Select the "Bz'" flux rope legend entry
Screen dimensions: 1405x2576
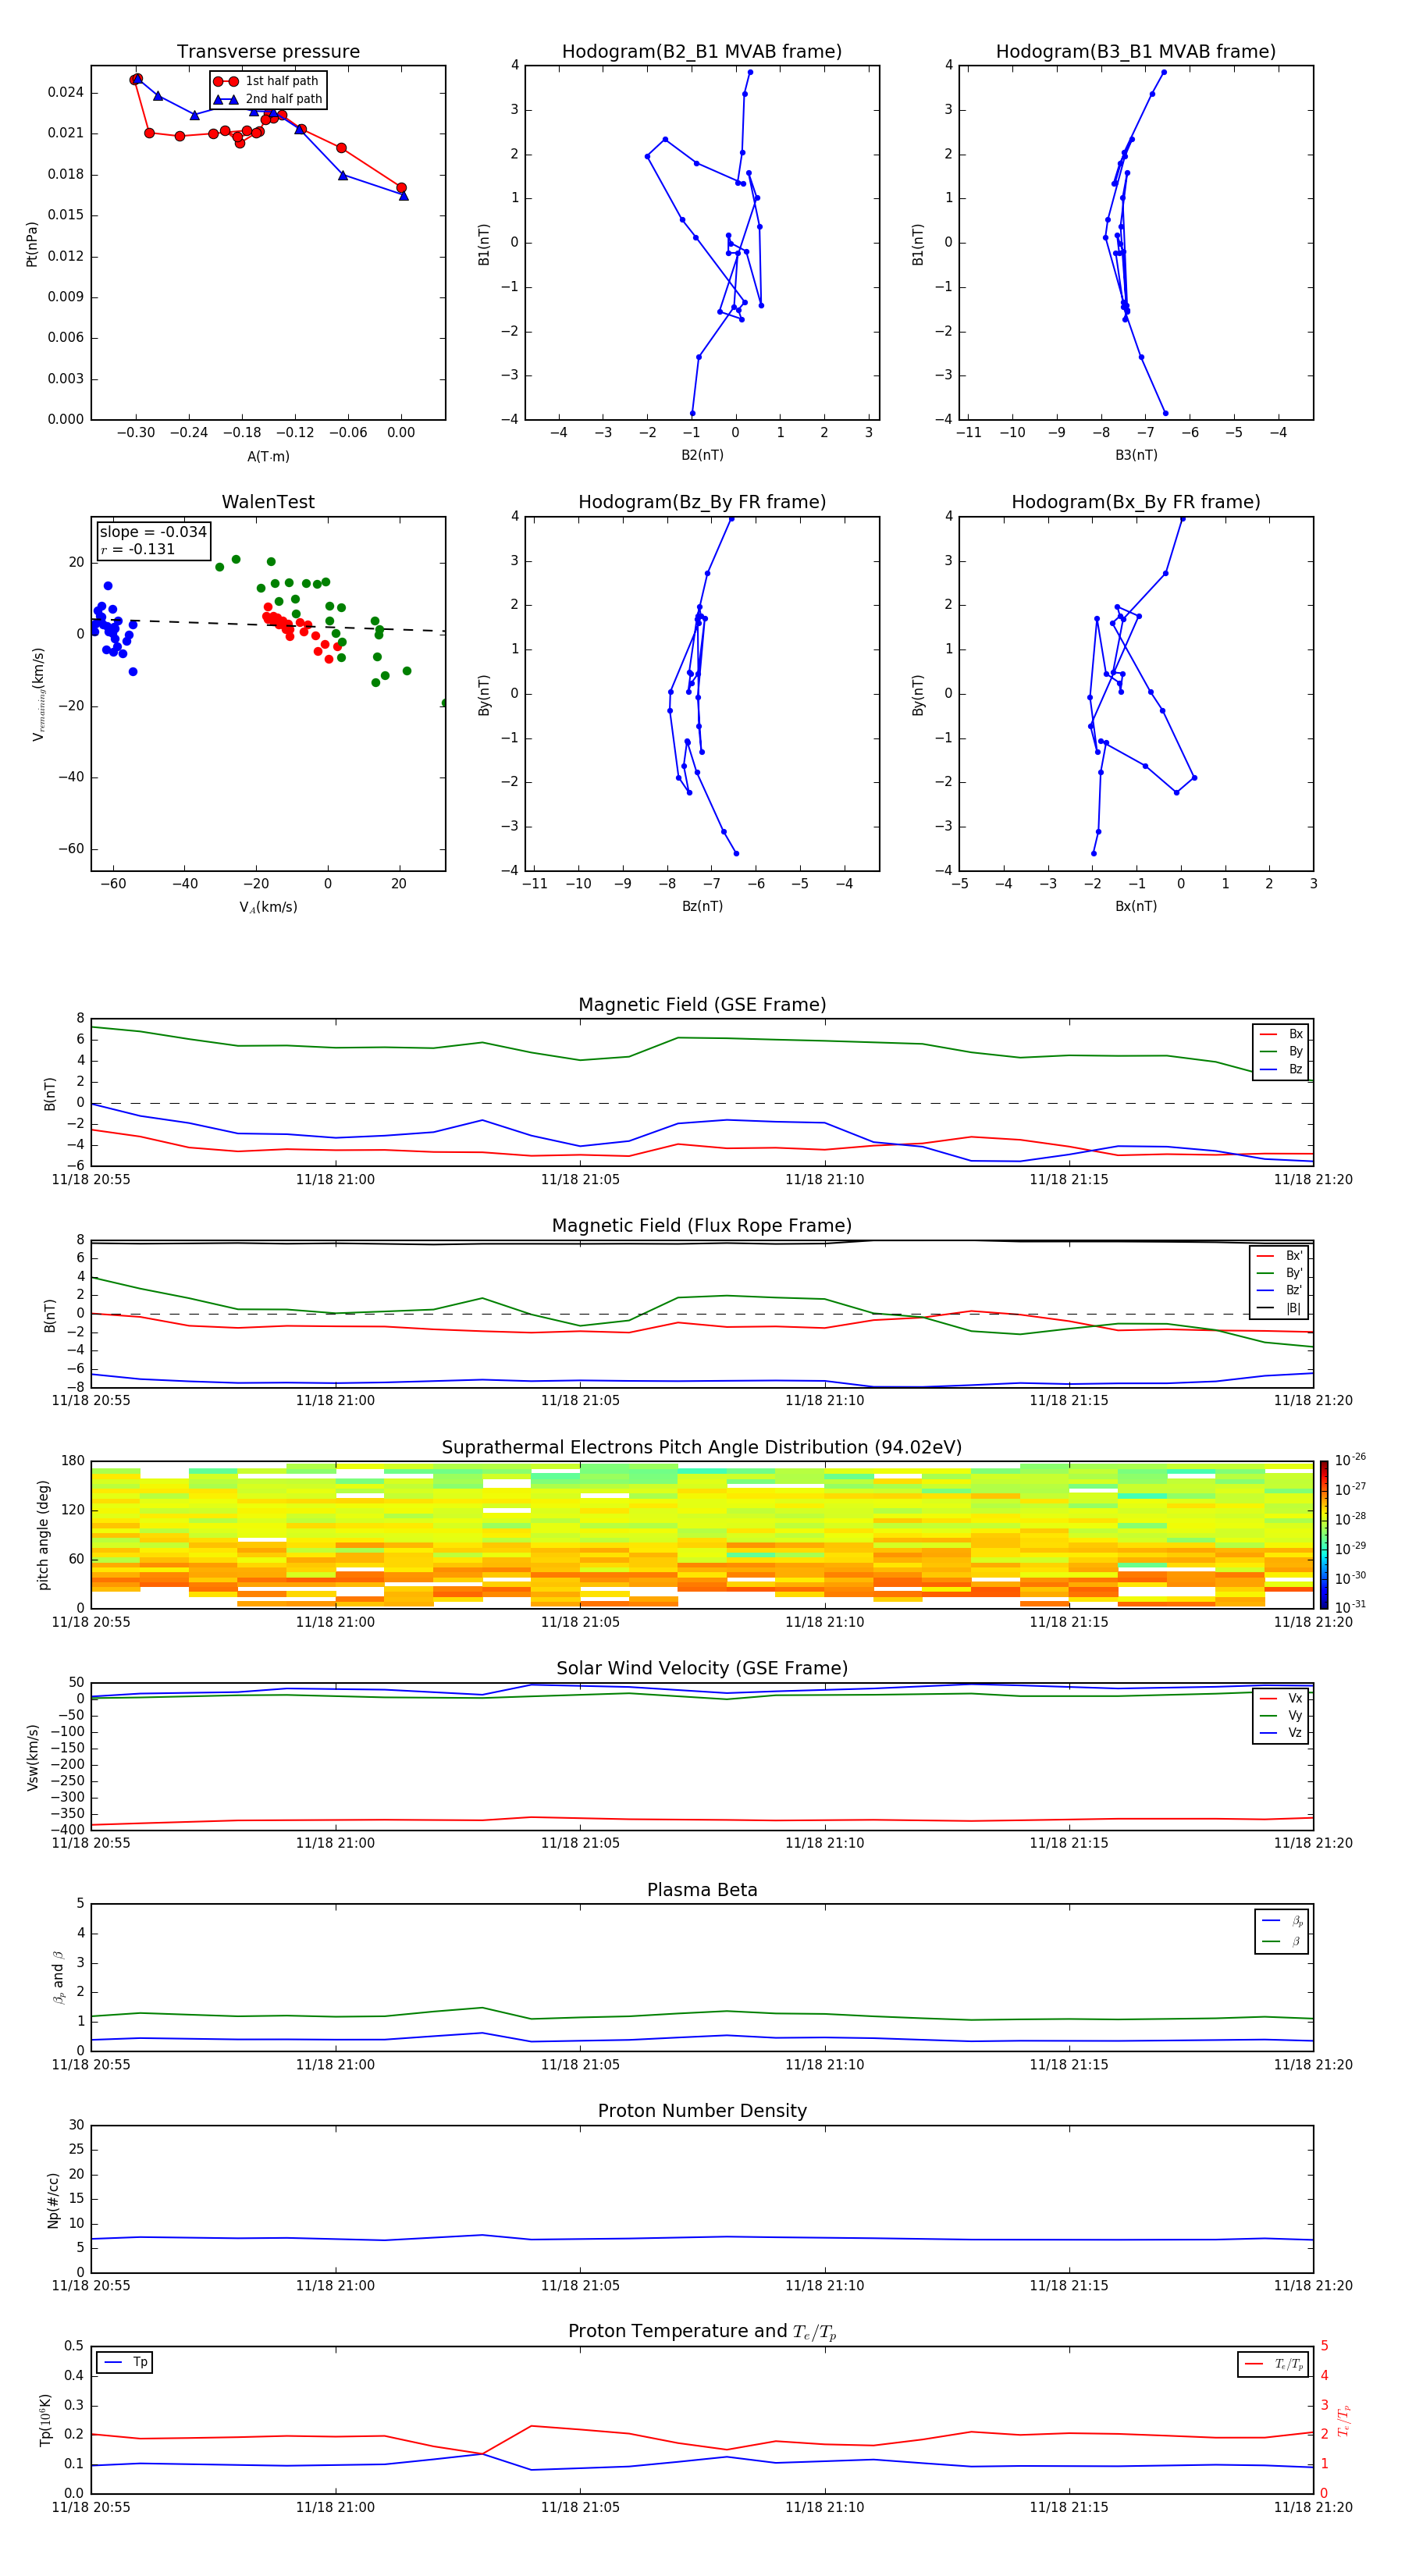click(1279, 1290)
